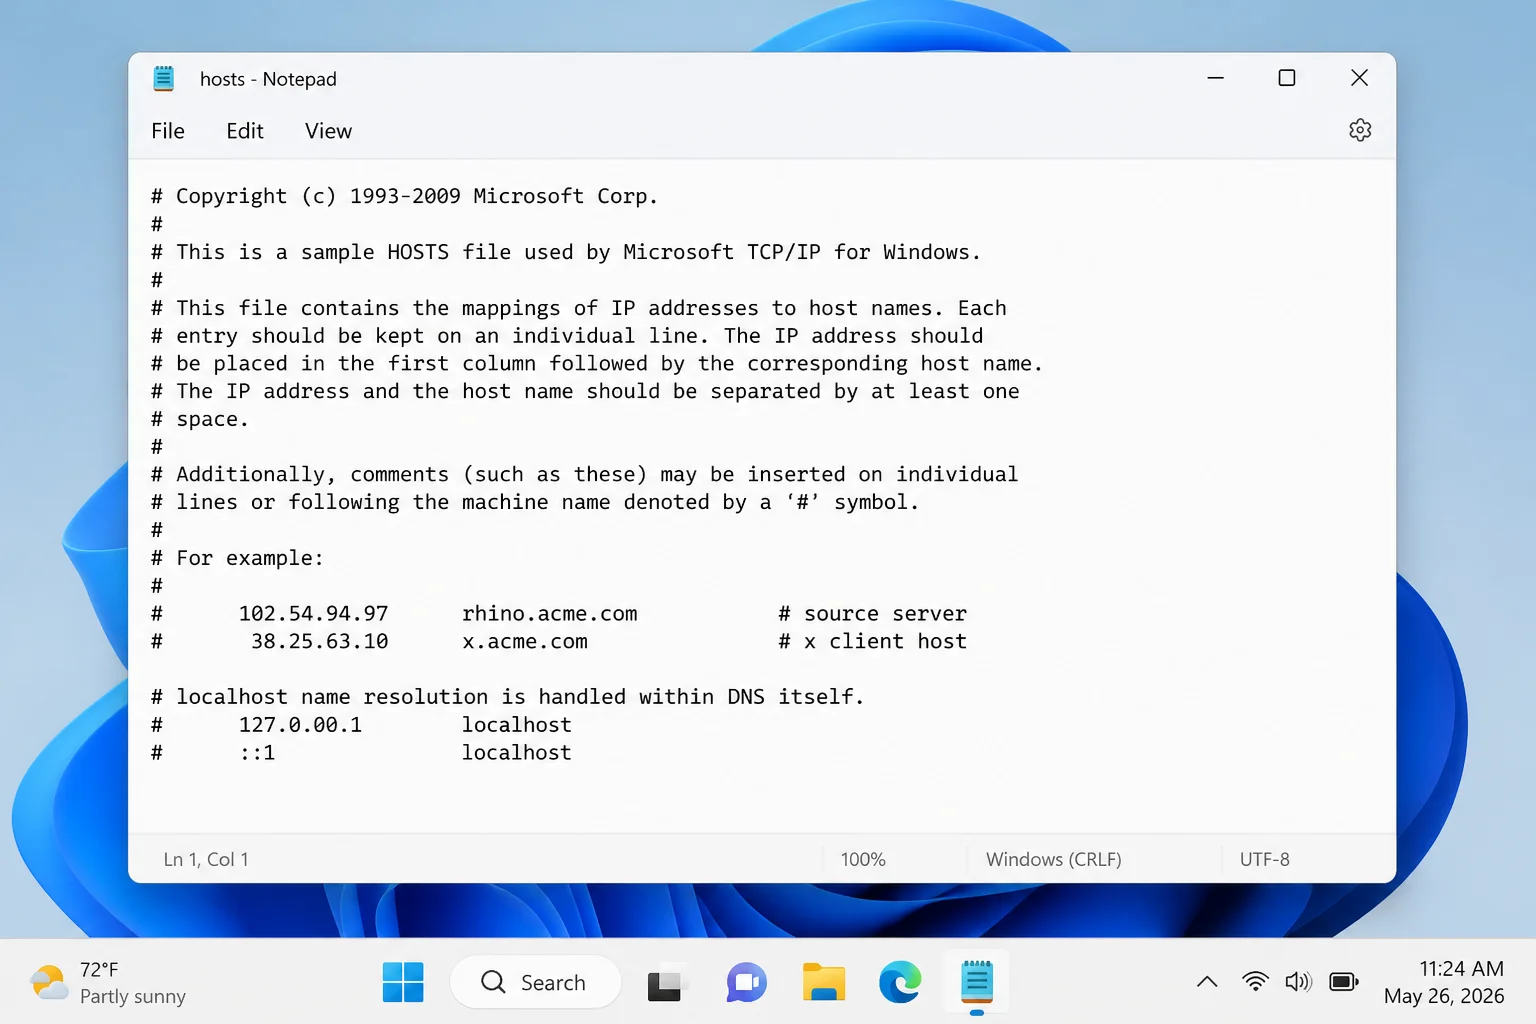This screenshot has height=1024, width=1536.
Task: Click the line 'This is a sample HOSTS file'
Action: tap(566, 252)
